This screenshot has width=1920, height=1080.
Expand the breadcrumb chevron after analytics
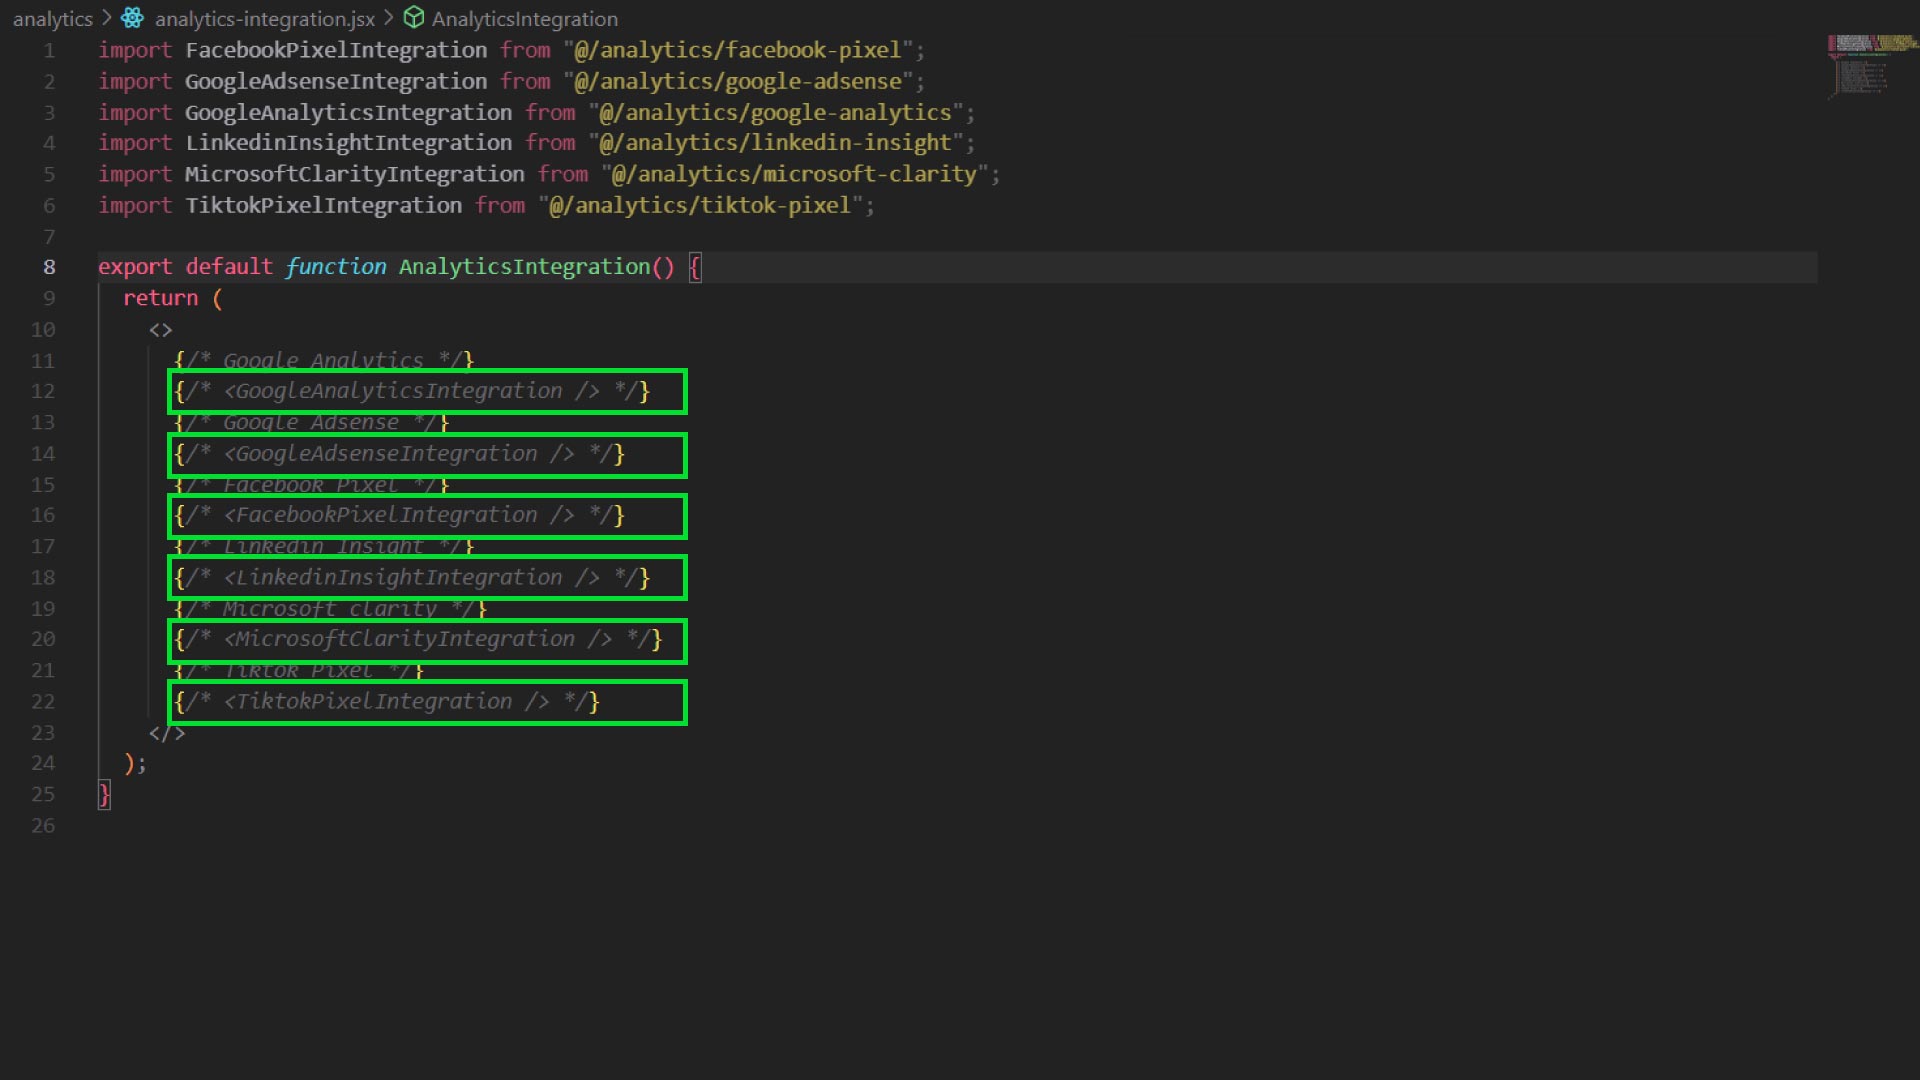[107, 18]
